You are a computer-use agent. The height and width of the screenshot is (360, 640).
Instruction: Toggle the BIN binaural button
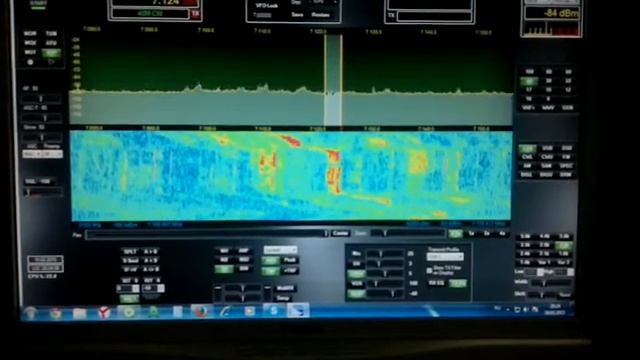(x=244, y=269)
